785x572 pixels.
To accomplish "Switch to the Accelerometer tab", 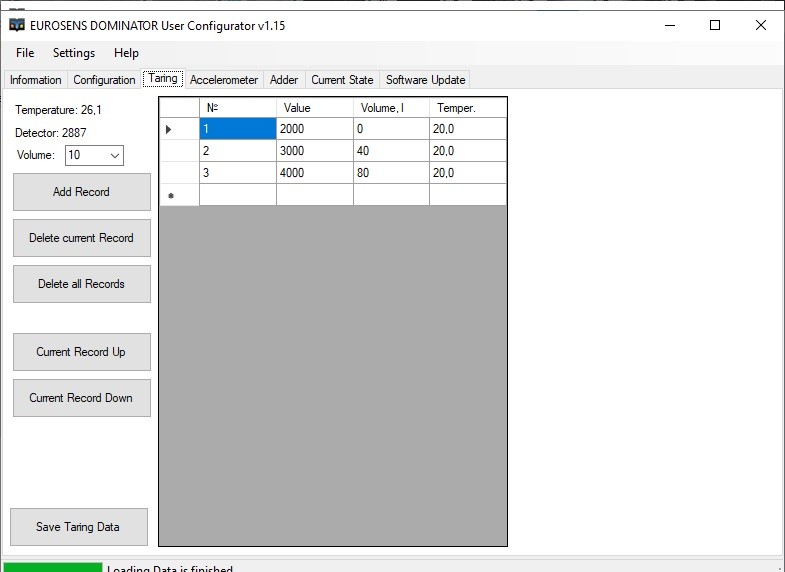I will [x=224, y=80].
